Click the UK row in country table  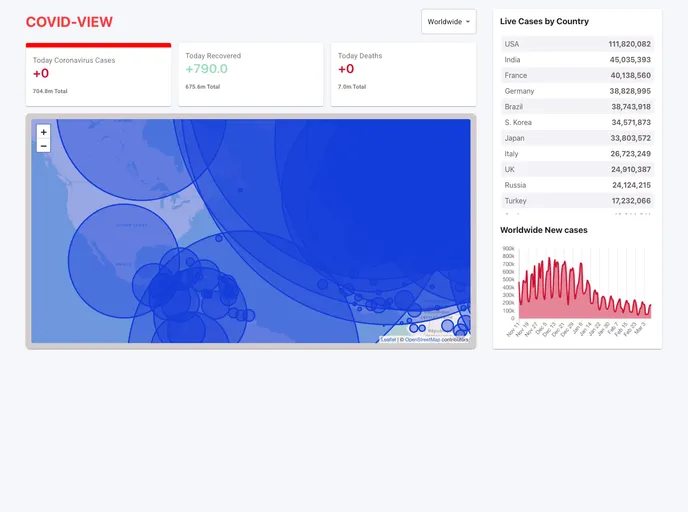point(577,169)
